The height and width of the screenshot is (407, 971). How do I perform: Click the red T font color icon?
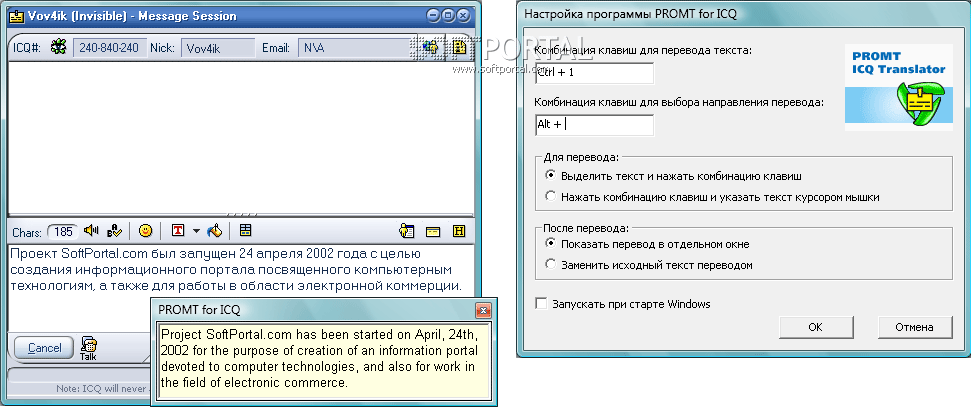point(178,231)
